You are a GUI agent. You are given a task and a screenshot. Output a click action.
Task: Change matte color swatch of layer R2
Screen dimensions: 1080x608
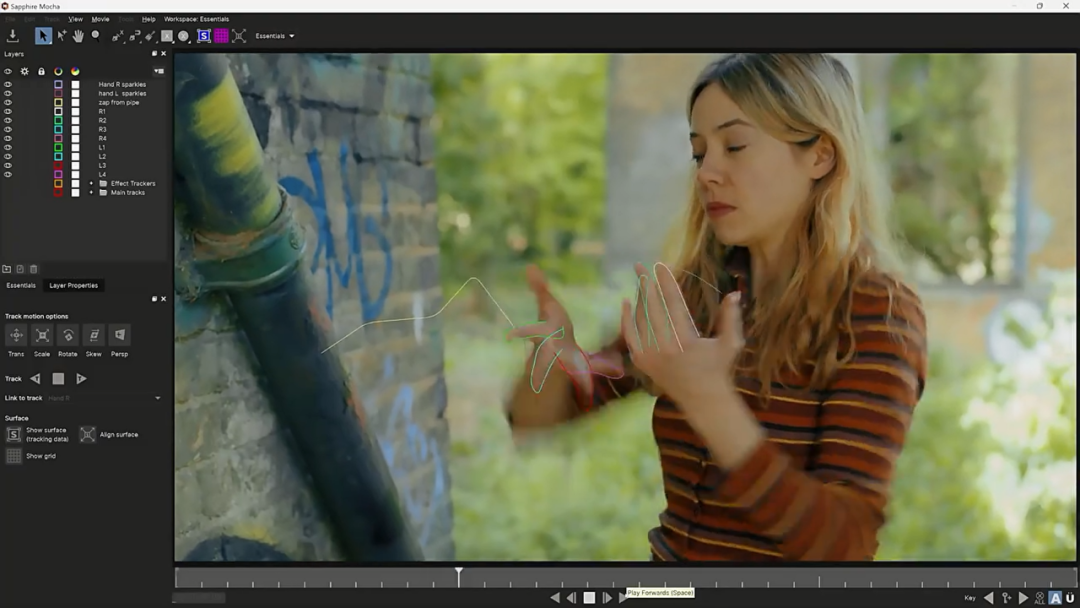(x=75, y=120)
